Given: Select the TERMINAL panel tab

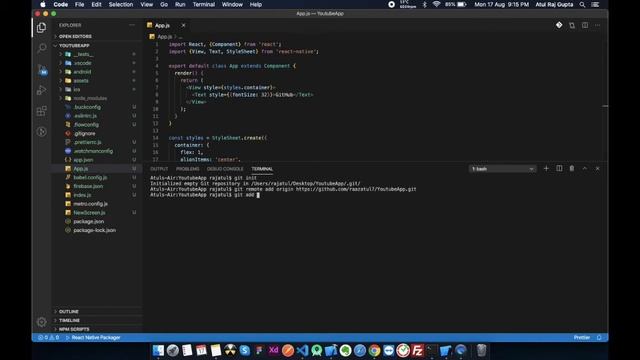Looking at the screenshot, I should click(x=262, y=169).
